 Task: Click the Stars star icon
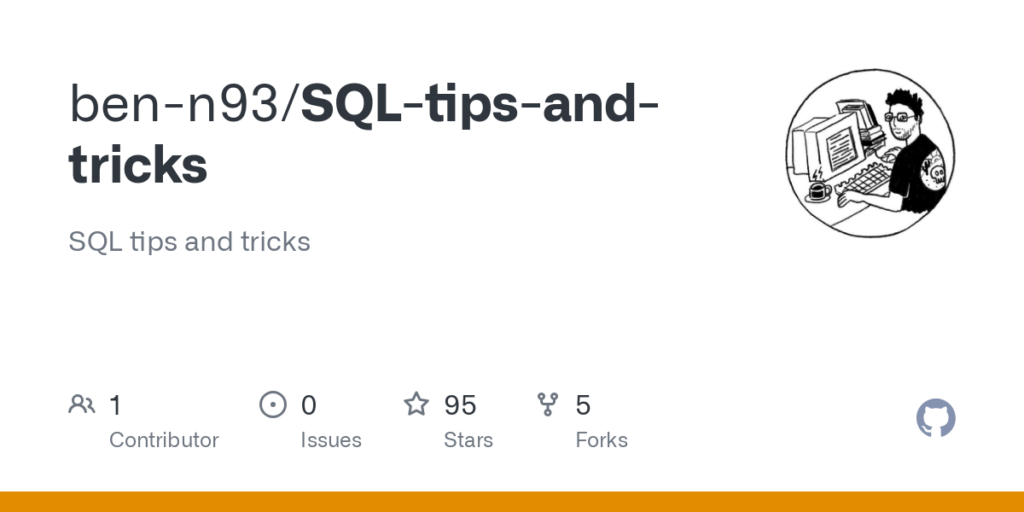point(416,405)
